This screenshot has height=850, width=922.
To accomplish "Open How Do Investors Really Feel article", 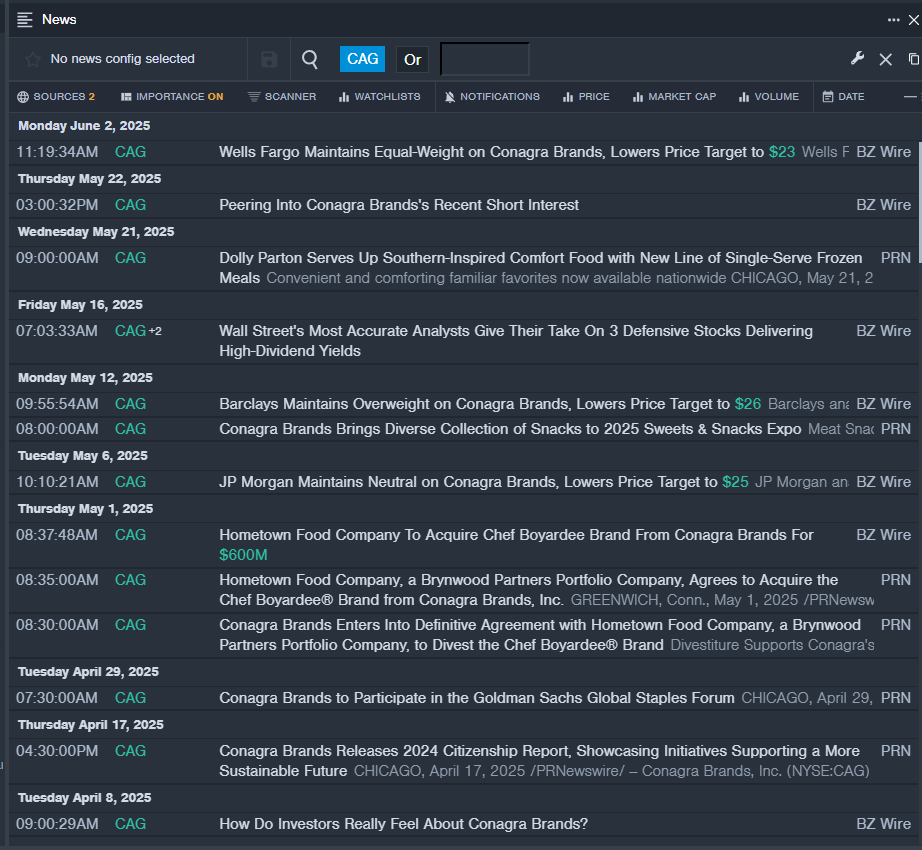I will coord(403,824).
